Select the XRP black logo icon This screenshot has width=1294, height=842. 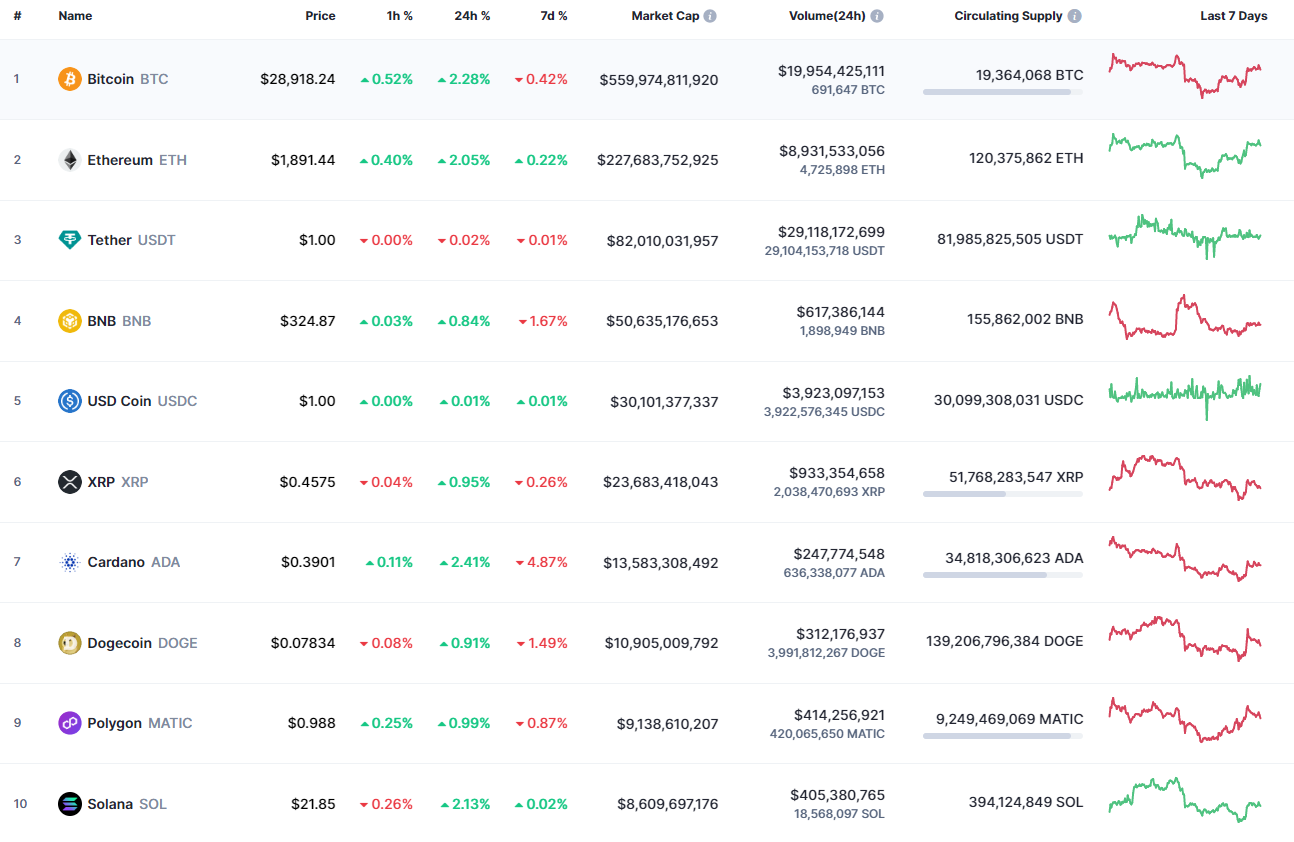click(x=68, y=481)
